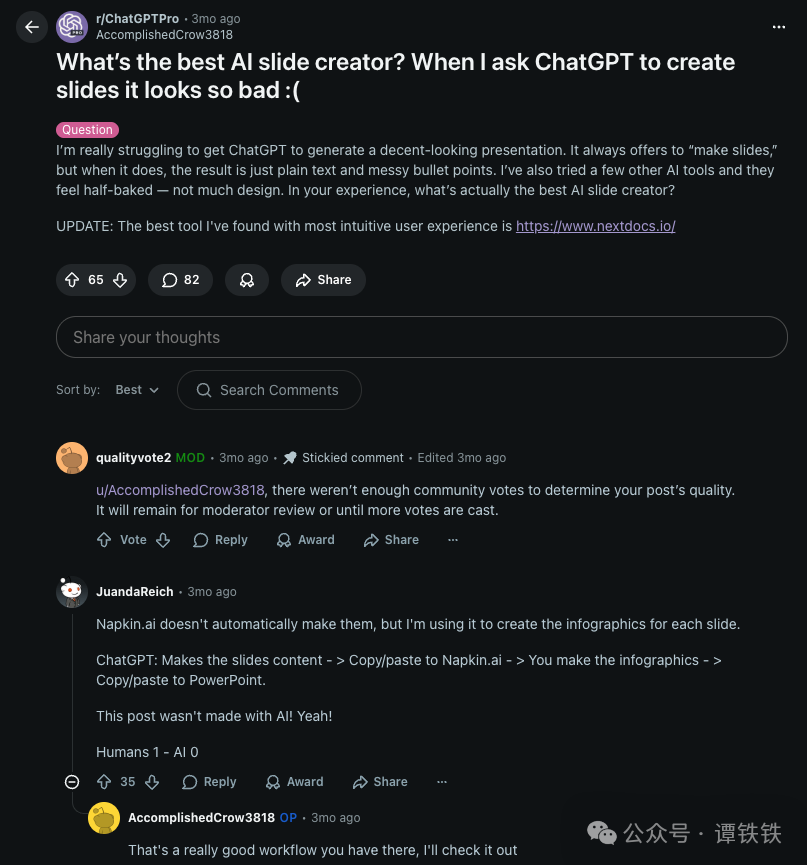
Task: Reply to JuandaReich's comment
Action: (209, 782)
